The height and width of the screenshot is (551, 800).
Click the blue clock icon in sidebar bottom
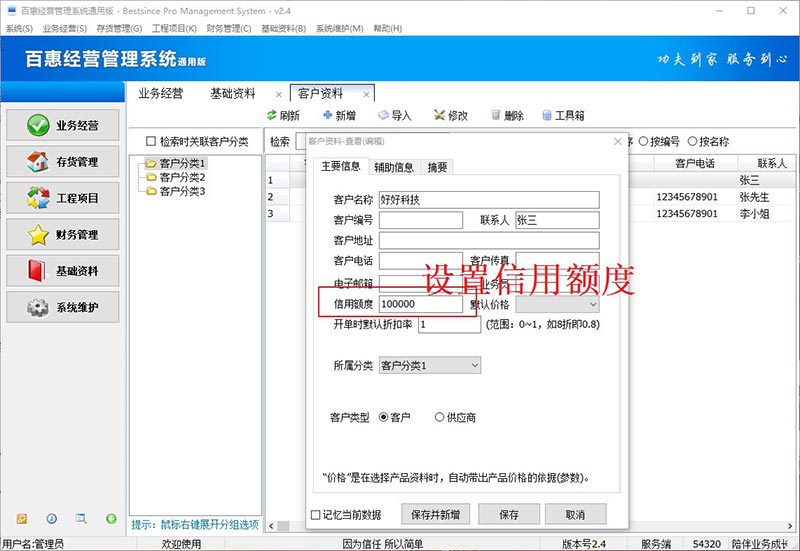click(52, 519)
